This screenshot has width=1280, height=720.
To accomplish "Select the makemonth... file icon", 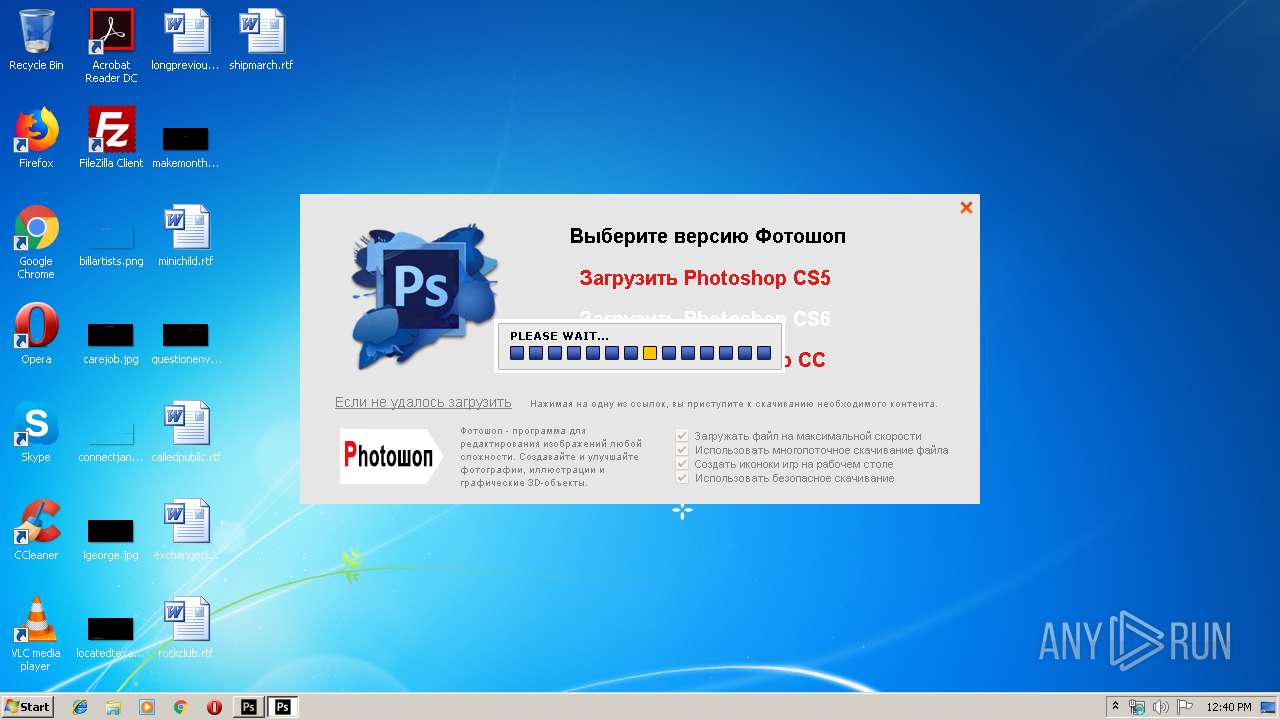I will pos(185,146).
